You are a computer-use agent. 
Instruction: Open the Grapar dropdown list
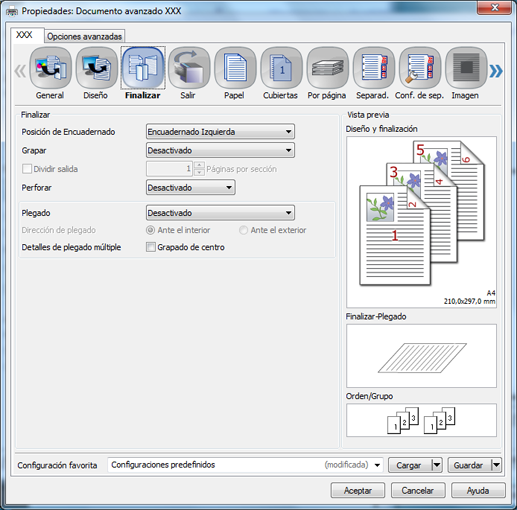click(220, 150)
